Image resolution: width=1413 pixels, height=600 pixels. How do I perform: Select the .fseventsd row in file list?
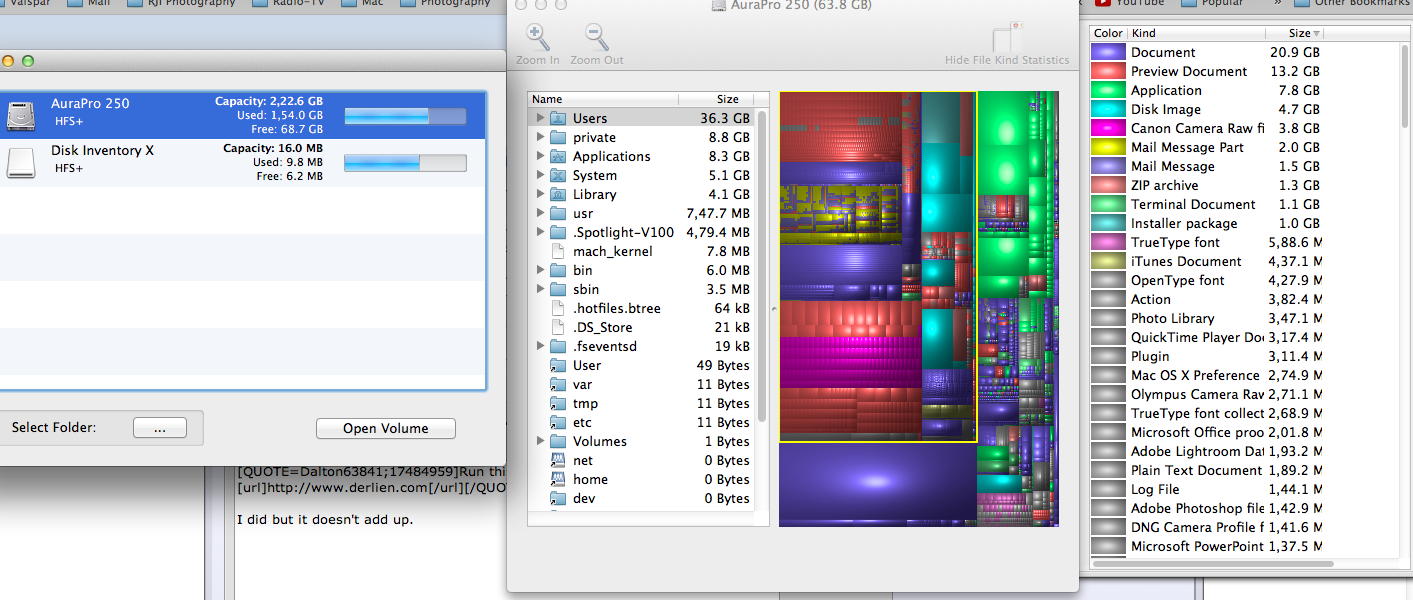[642, 346]
